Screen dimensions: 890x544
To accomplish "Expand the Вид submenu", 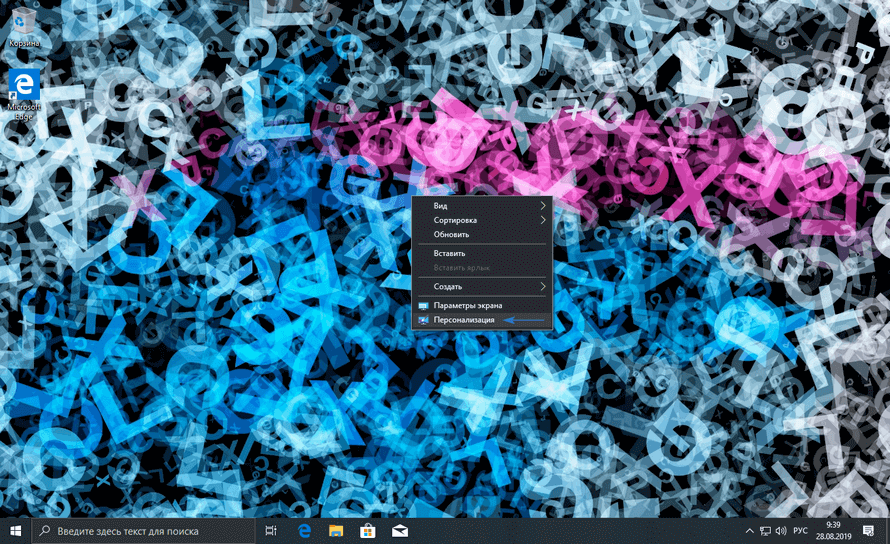I will click(x=482, y=206).
